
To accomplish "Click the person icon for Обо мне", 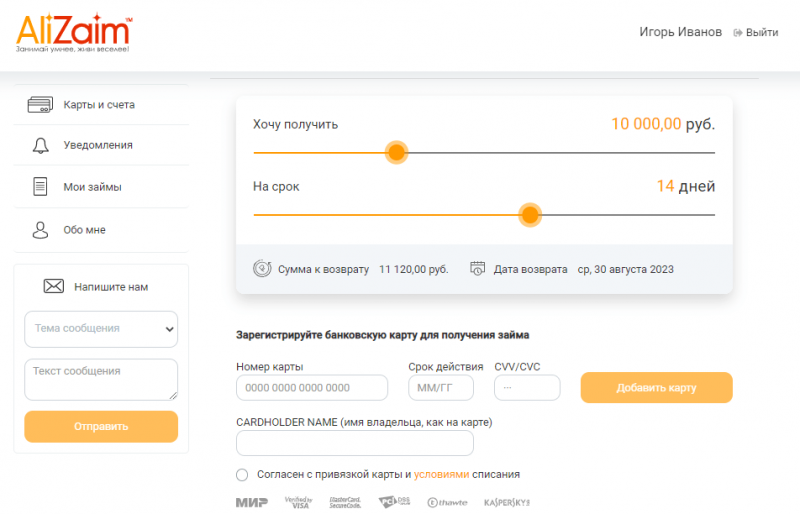I will click(40, 230).
